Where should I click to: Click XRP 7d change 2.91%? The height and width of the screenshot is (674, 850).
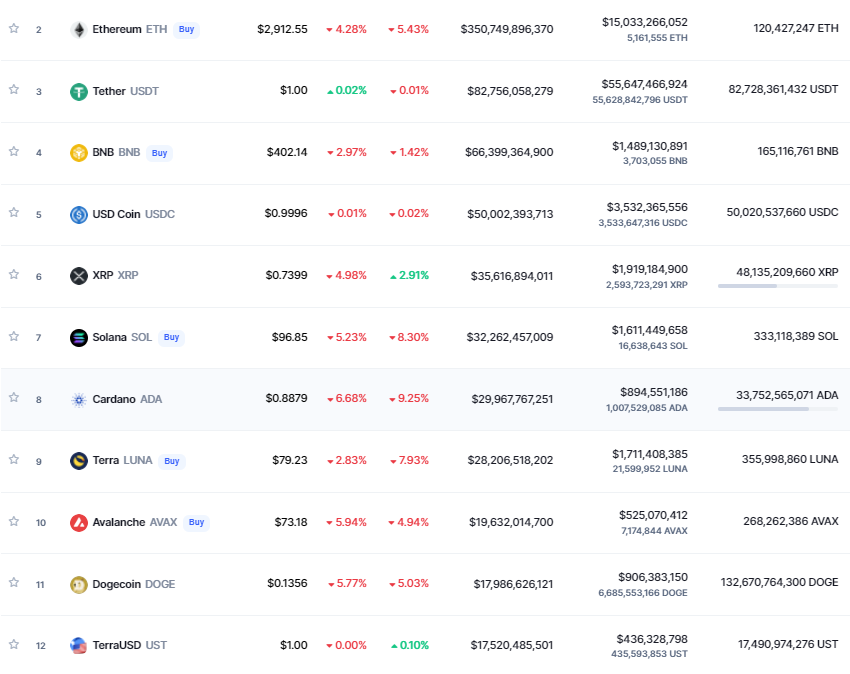(409, 275)
